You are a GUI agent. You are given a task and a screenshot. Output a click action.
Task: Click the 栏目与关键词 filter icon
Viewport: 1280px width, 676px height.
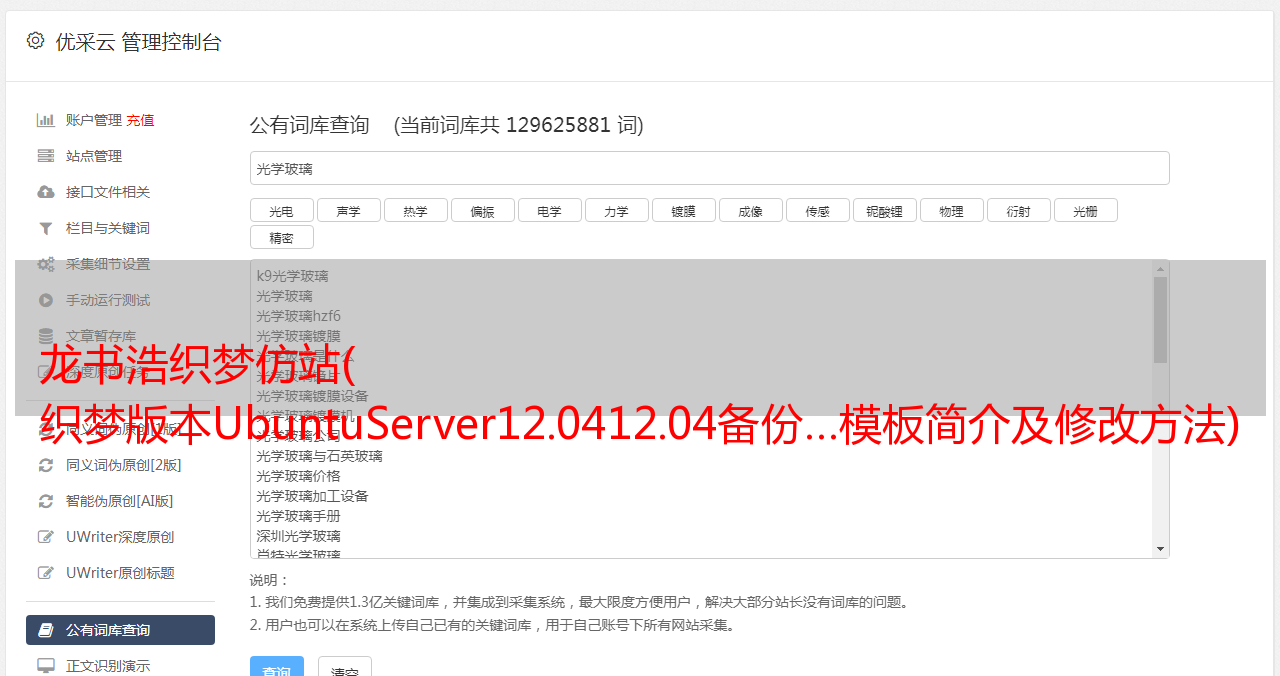[x=46, y=228]
